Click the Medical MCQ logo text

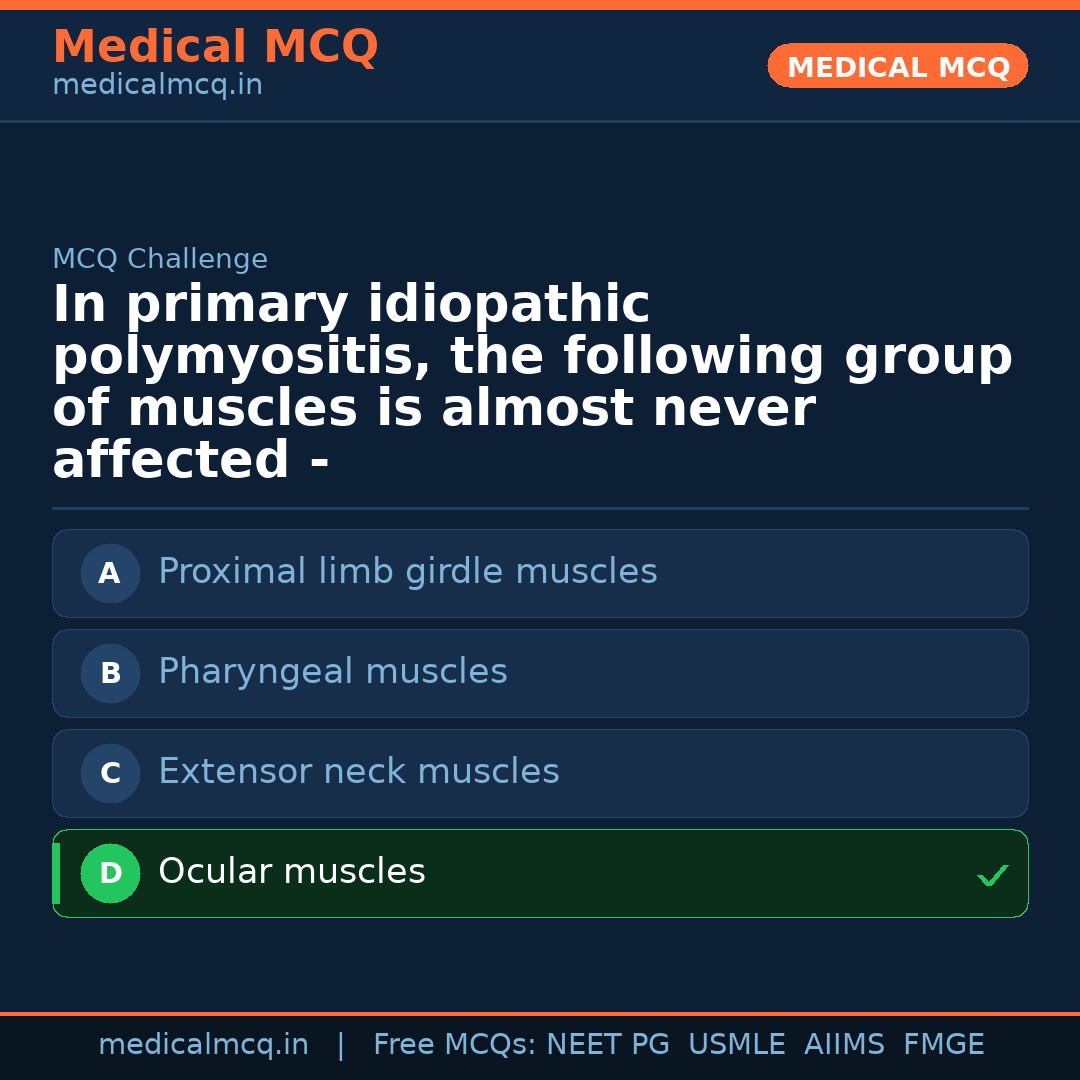point(215,46)
